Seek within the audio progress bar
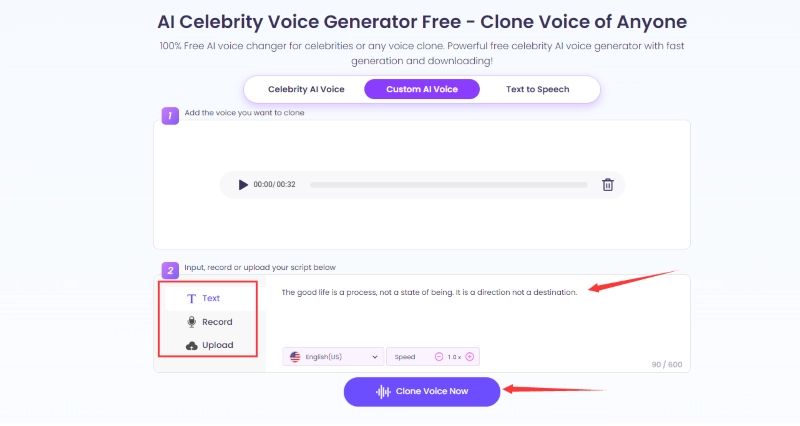 click(448, 185)
